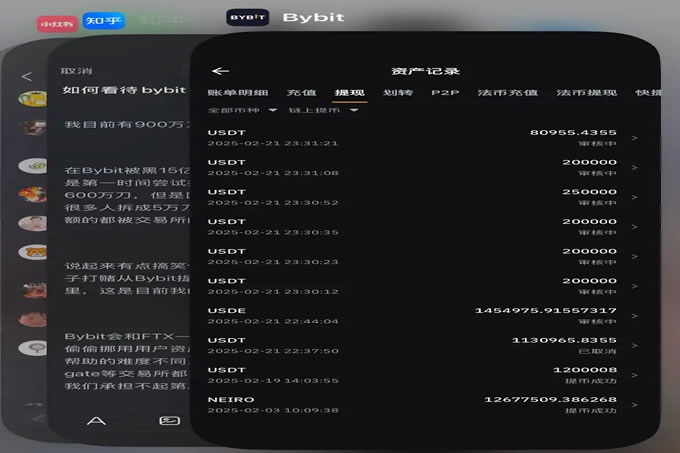The height and width of the screenshot is (453, 680).
Task: Open the Bybit app icon in switcher
Action: tap(248, 17)
